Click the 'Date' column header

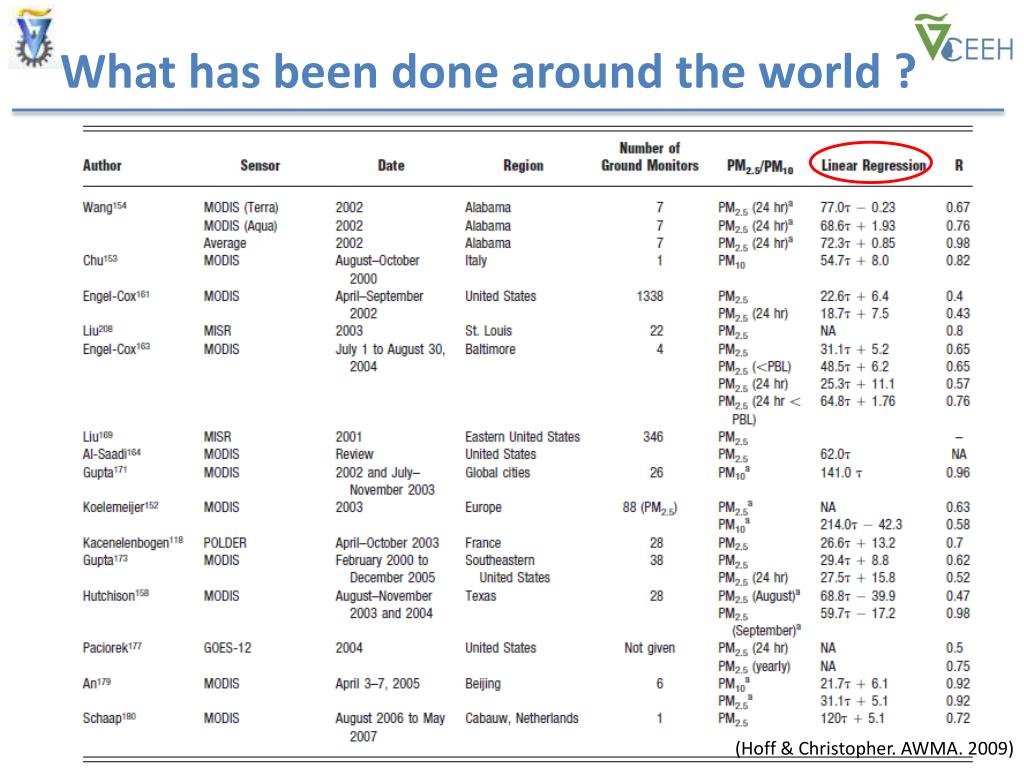tap(391, 165)
